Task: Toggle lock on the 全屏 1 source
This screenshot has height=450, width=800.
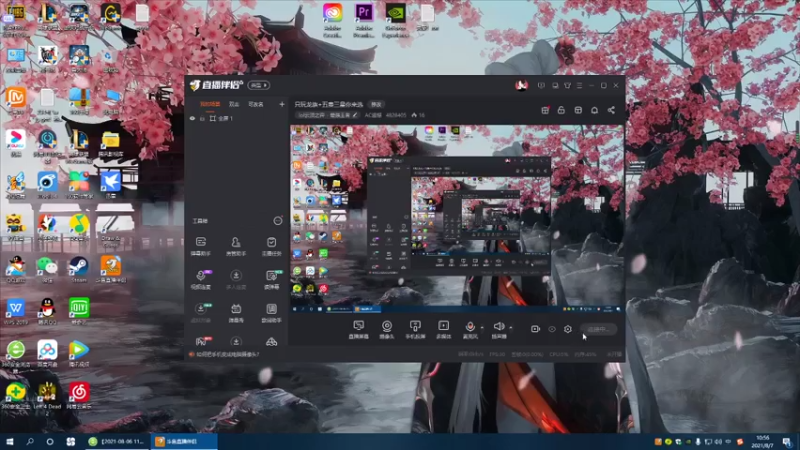Action: [x=202, y=118]
